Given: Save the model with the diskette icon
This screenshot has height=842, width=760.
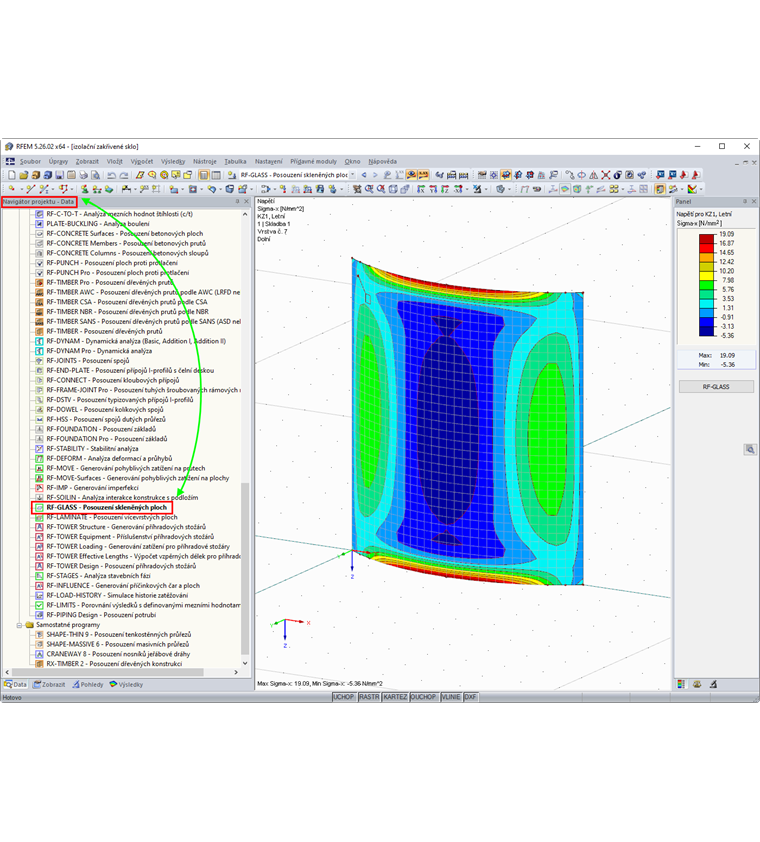Looking at the screenshot, I should [x=59, y=175].
